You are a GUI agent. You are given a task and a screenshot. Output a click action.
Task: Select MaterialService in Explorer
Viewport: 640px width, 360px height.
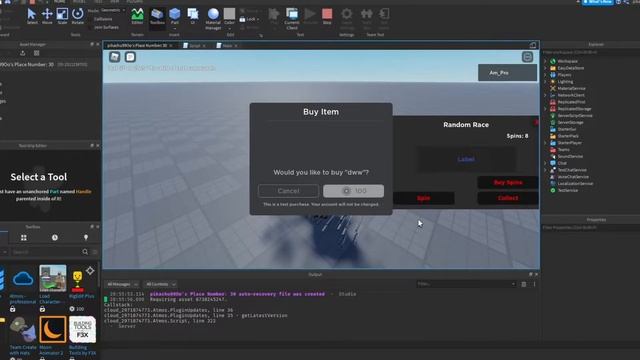[x=571, y=88]
